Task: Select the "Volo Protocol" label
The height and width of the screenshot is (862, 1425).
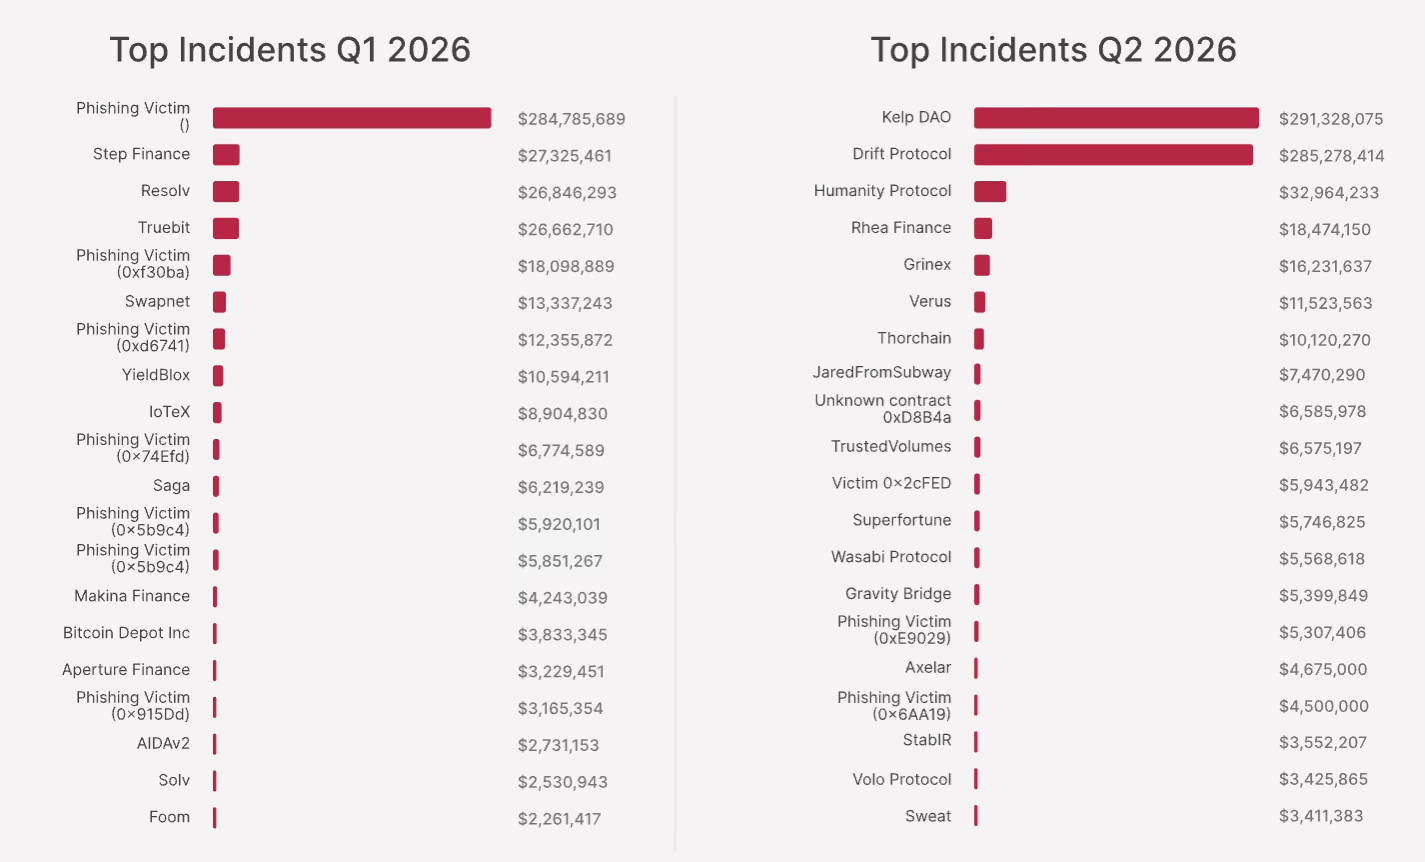Action: coord(902,780)
